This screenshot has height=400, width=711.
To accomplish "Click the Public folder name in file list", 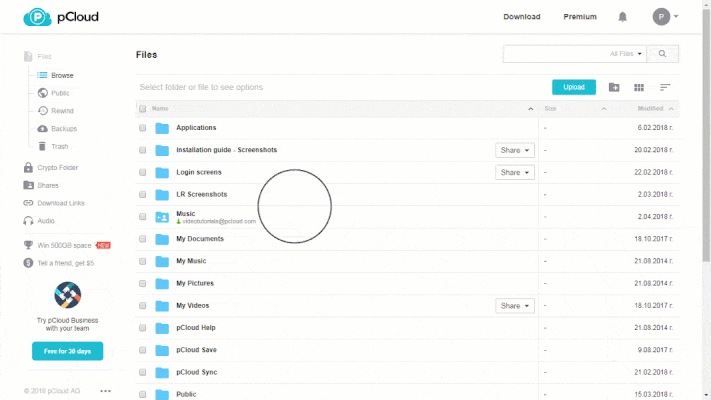I will (186, 394).
